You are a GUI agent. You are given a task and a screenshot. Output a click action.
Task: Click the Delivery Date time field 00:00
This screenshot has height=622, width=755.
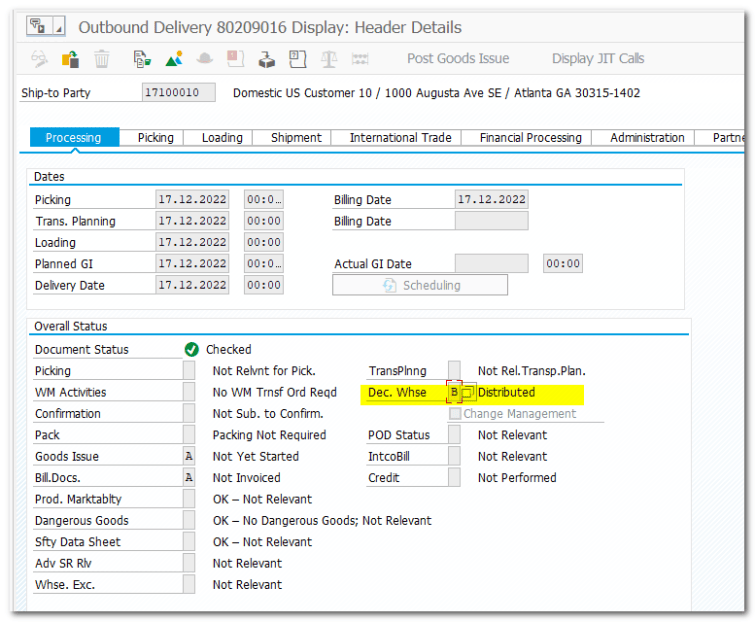pos(264,285)
